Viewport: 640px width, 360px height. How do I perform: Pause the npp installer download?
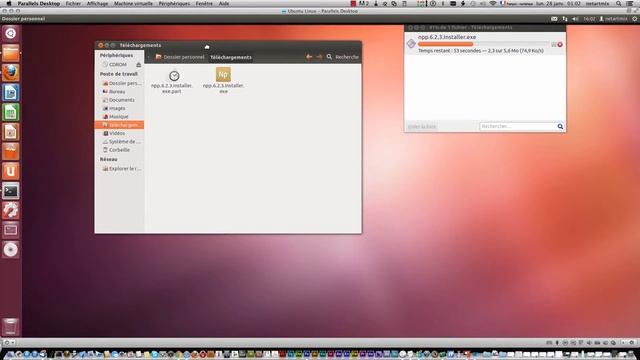click(554, 44)
